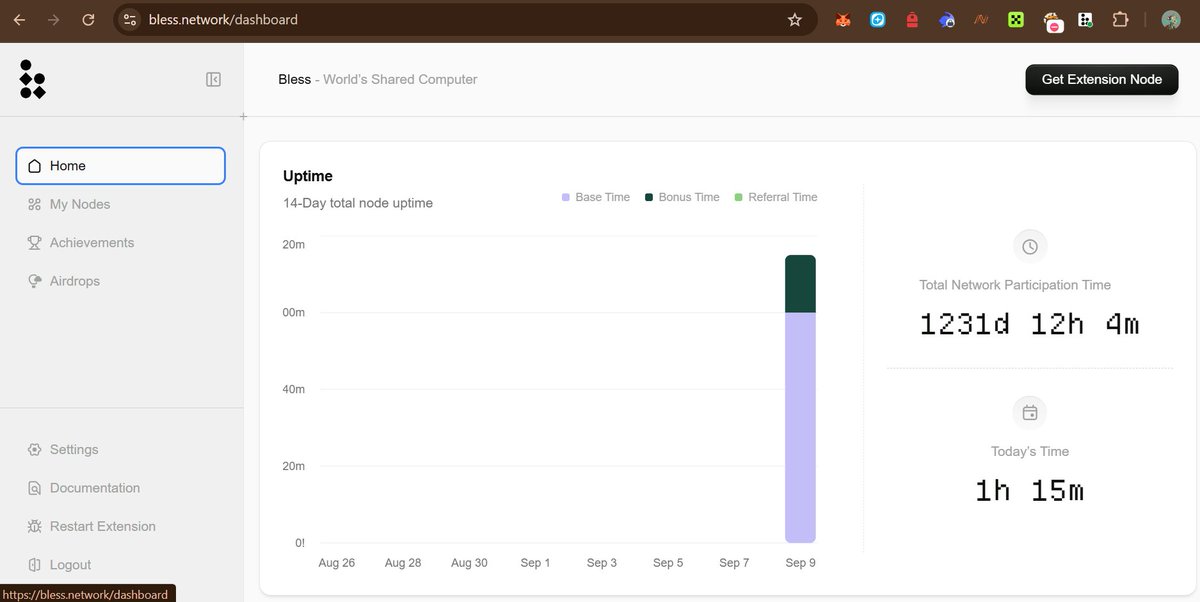Collapse the sidebar with the panel toggle icon
This screenshot has height=602, width=1200.
pyautogui.click(x=213, y=79)
